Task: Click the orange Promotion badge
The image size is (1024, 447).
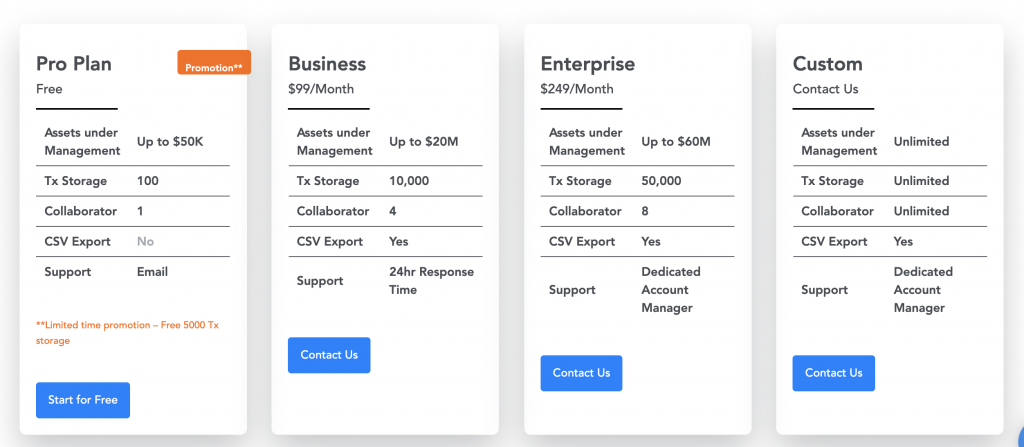Action: pyautogui.click(x=214, y=63)
